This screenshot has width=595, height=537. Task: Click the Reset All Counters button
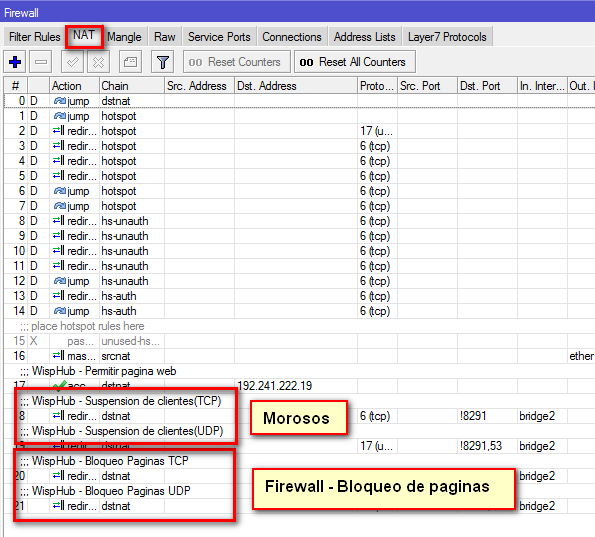point(354,62)
